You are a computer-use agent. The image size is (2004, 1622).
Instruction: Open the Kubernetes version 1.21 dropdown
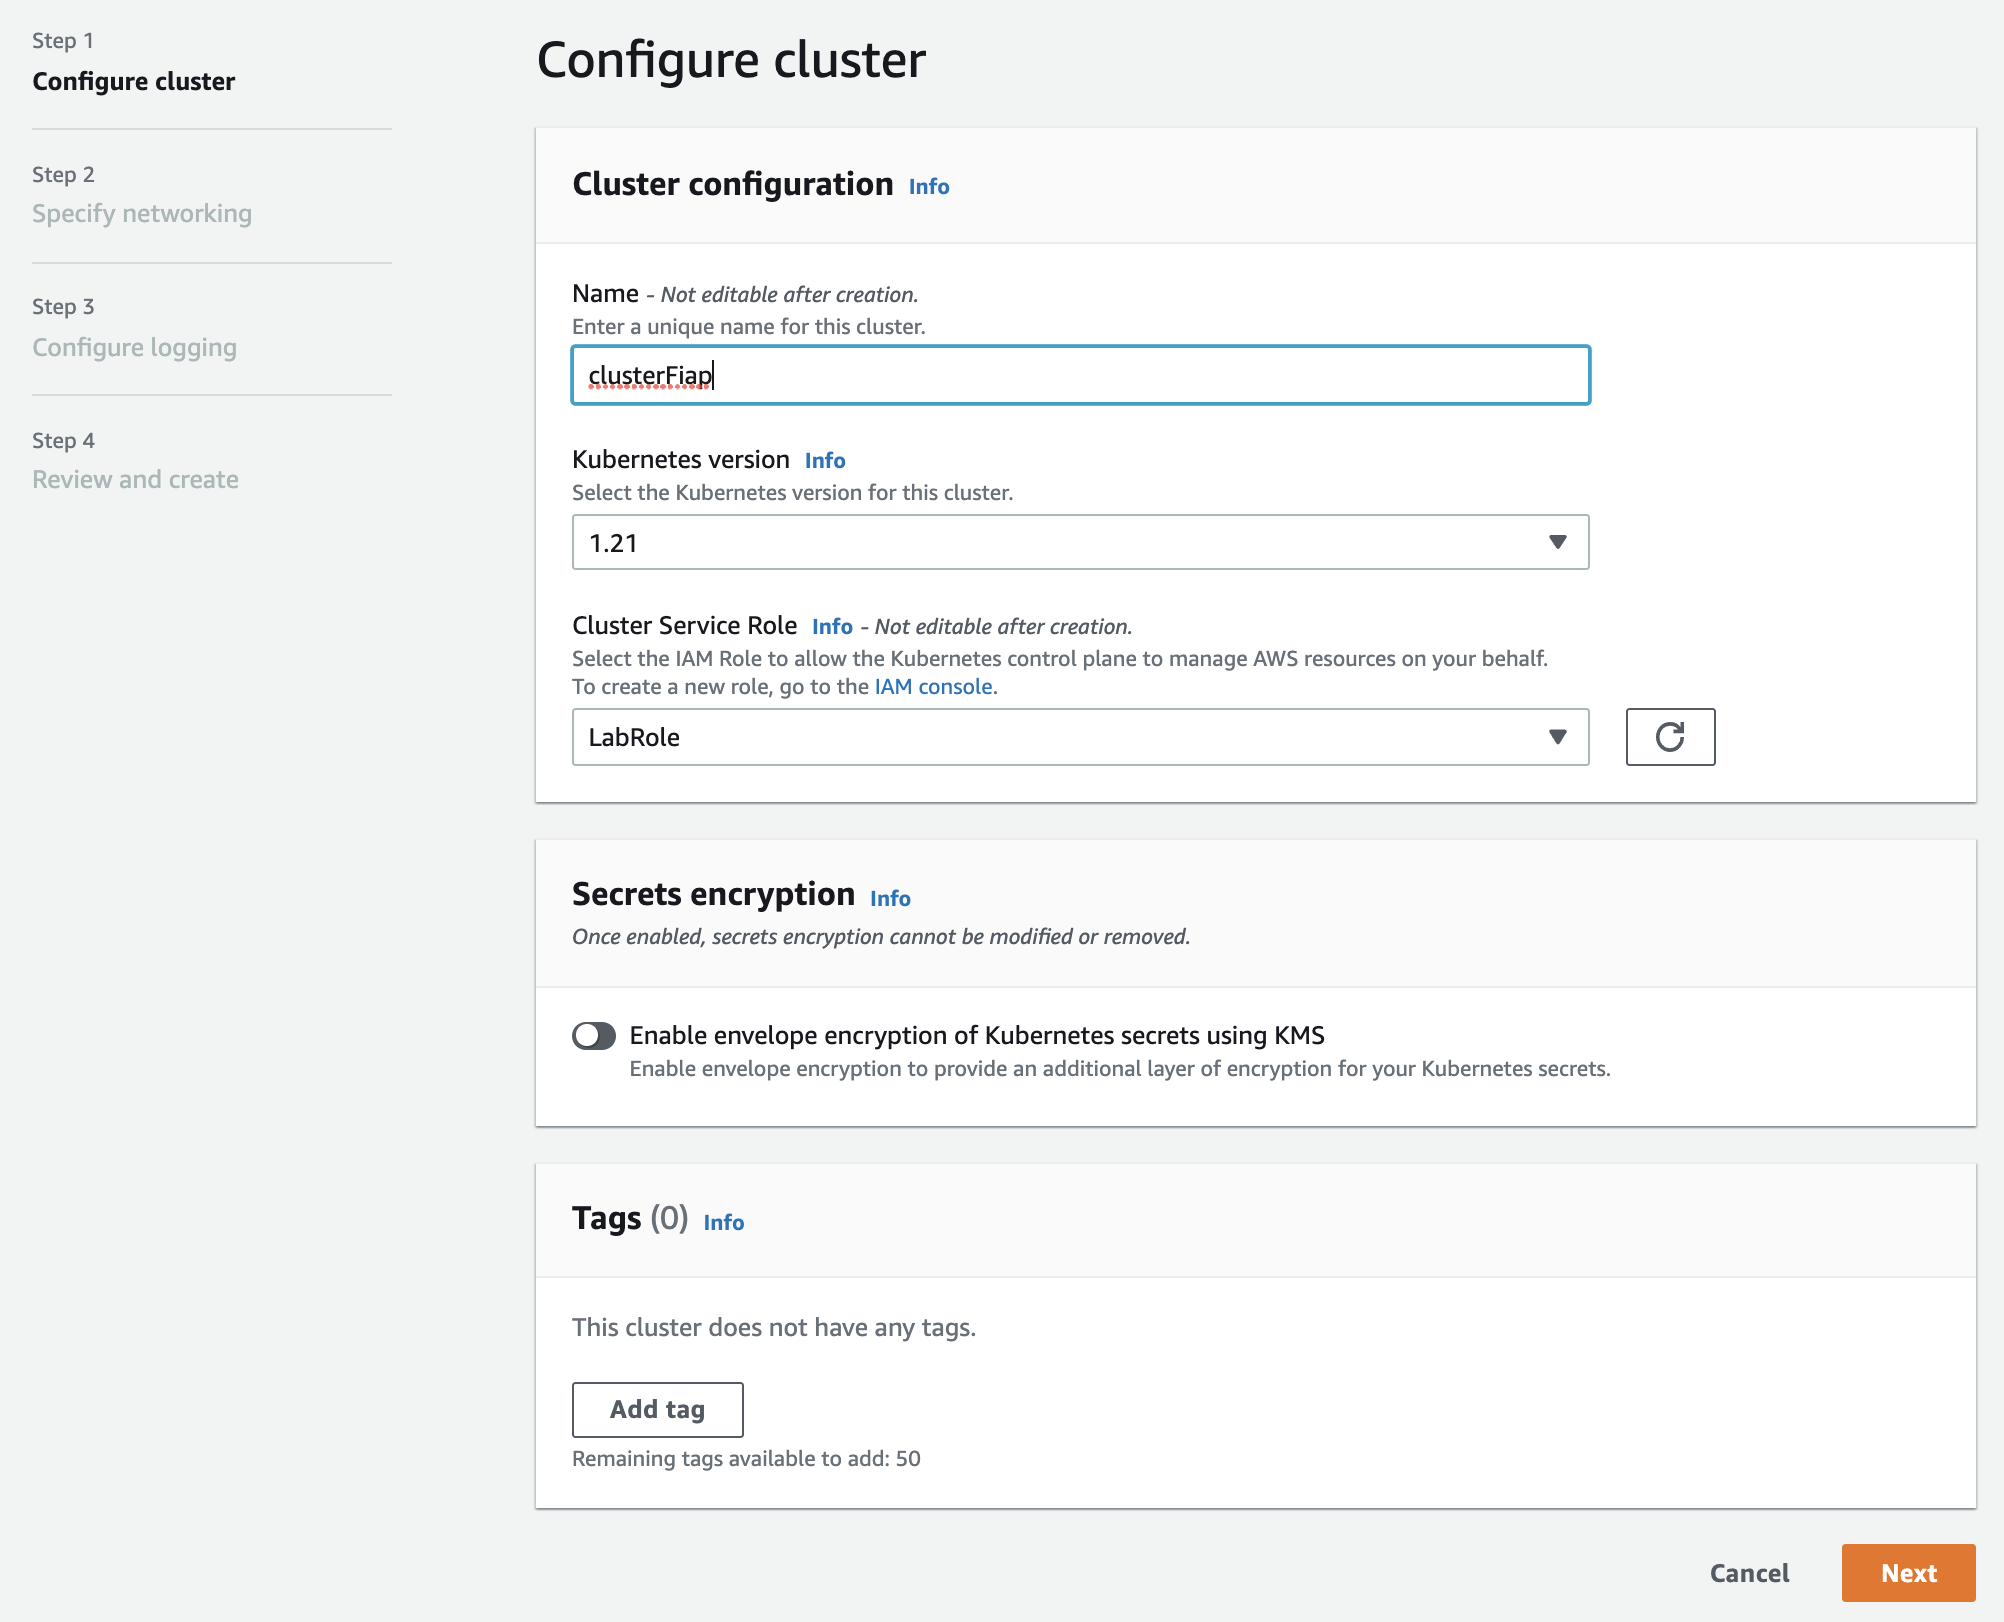(1080, 542)
